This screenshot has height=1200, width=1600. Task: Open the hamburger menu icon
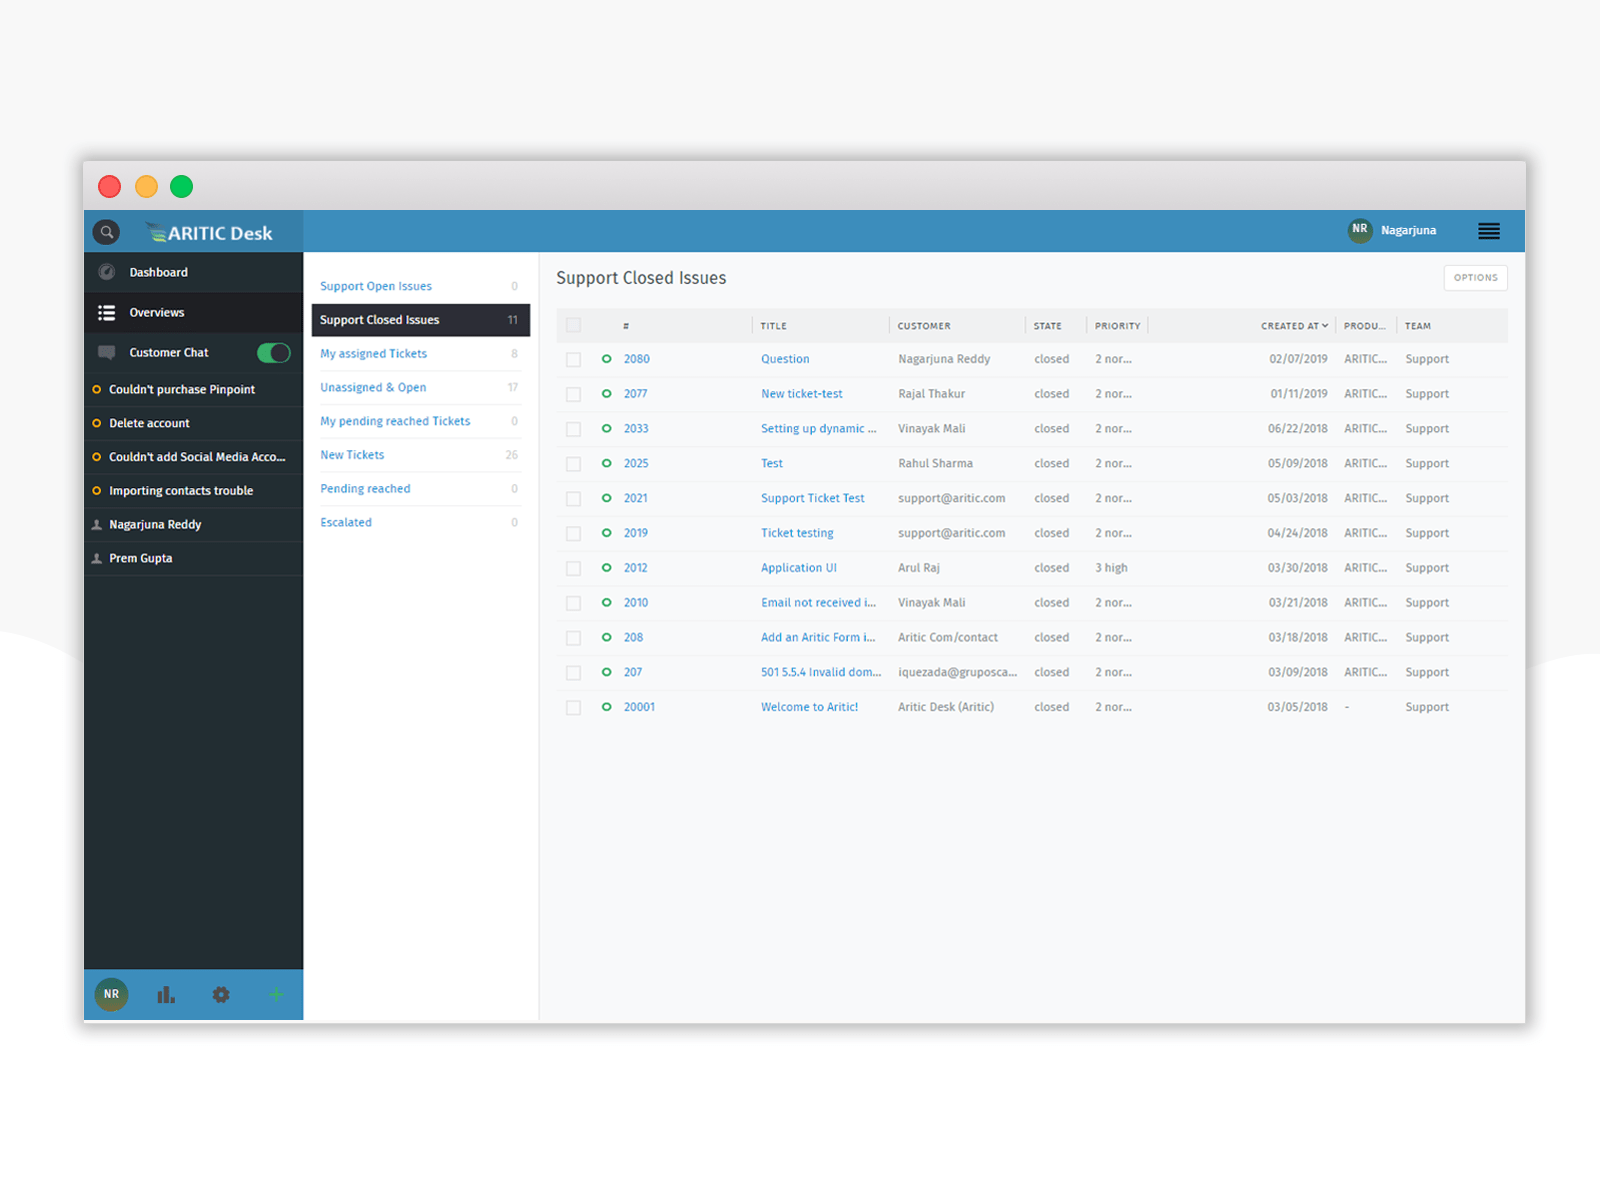coord(1489,231)
